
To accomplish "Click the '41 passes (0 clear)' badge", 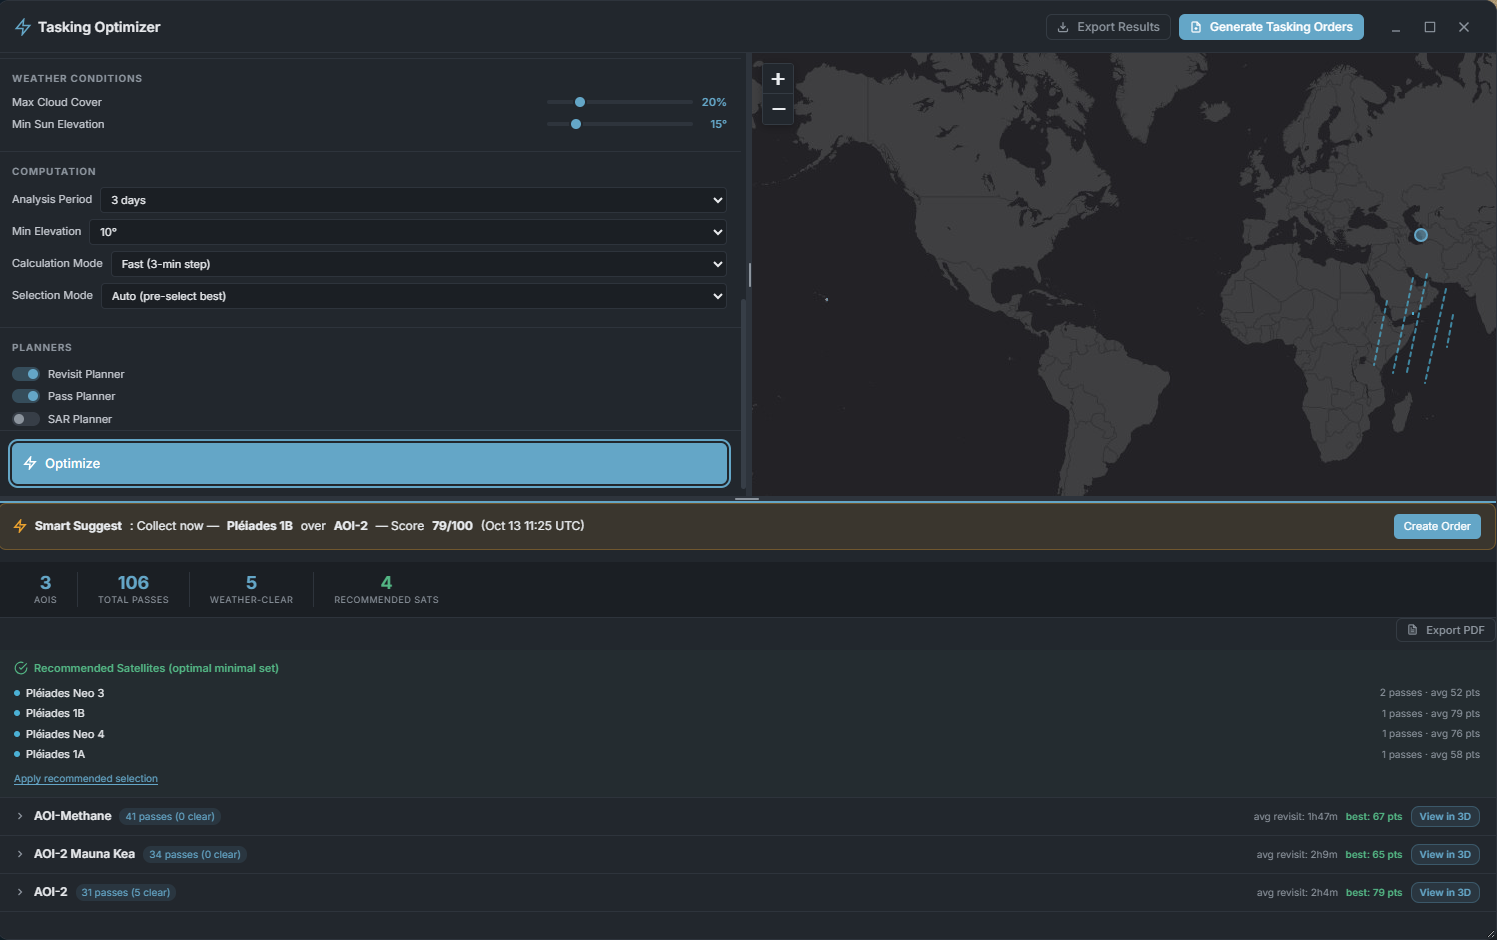I will (170, 817).
